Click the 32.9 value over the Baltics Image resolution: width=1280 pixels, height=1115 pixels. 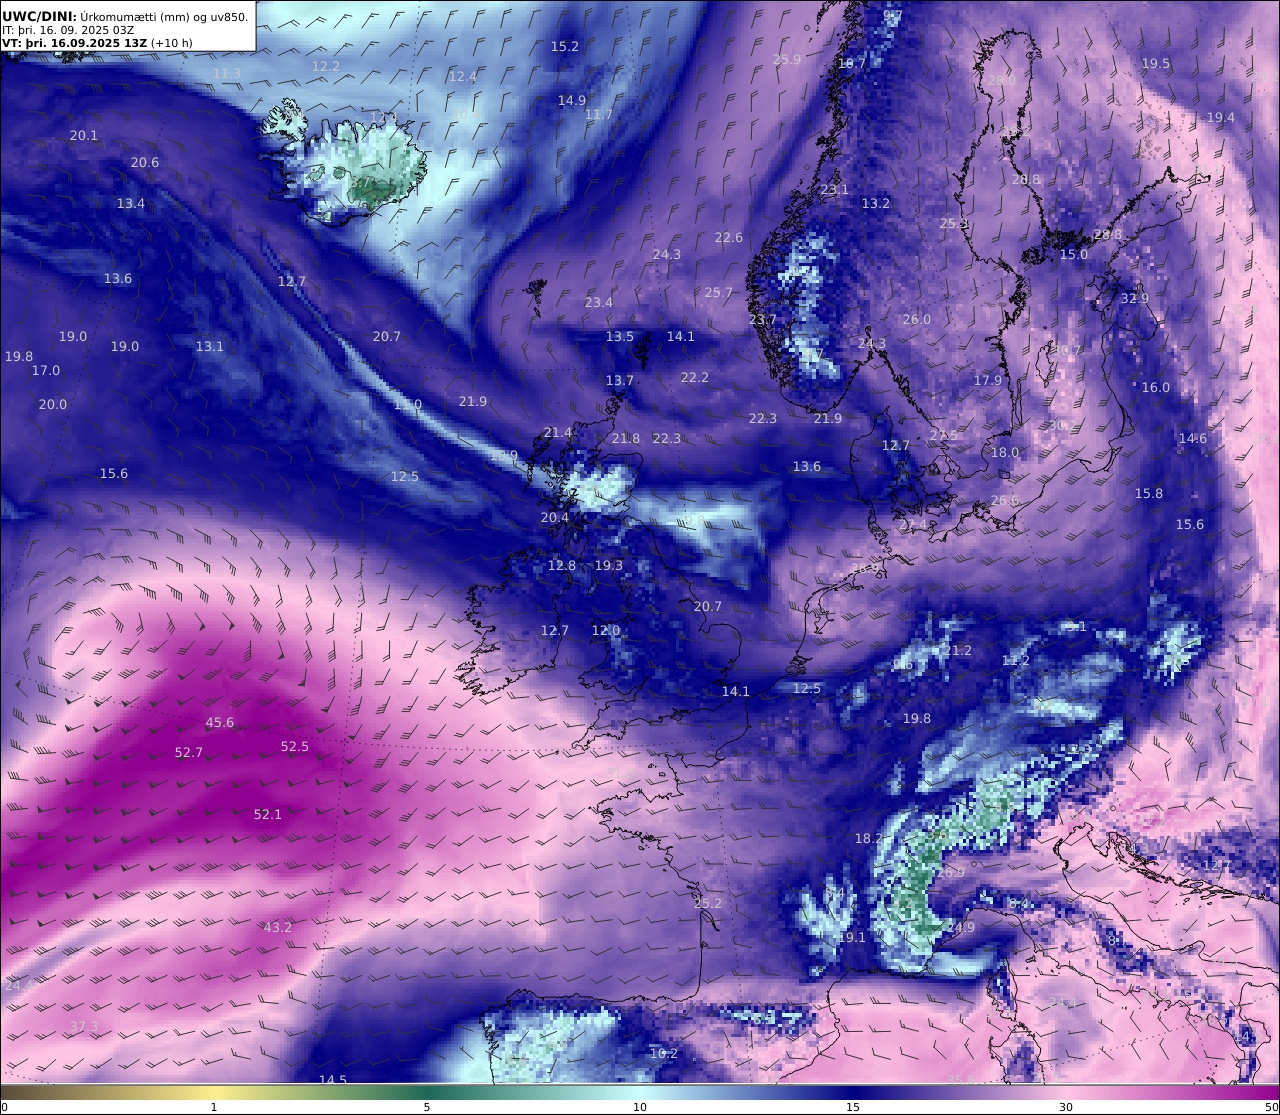[1135, 298]
